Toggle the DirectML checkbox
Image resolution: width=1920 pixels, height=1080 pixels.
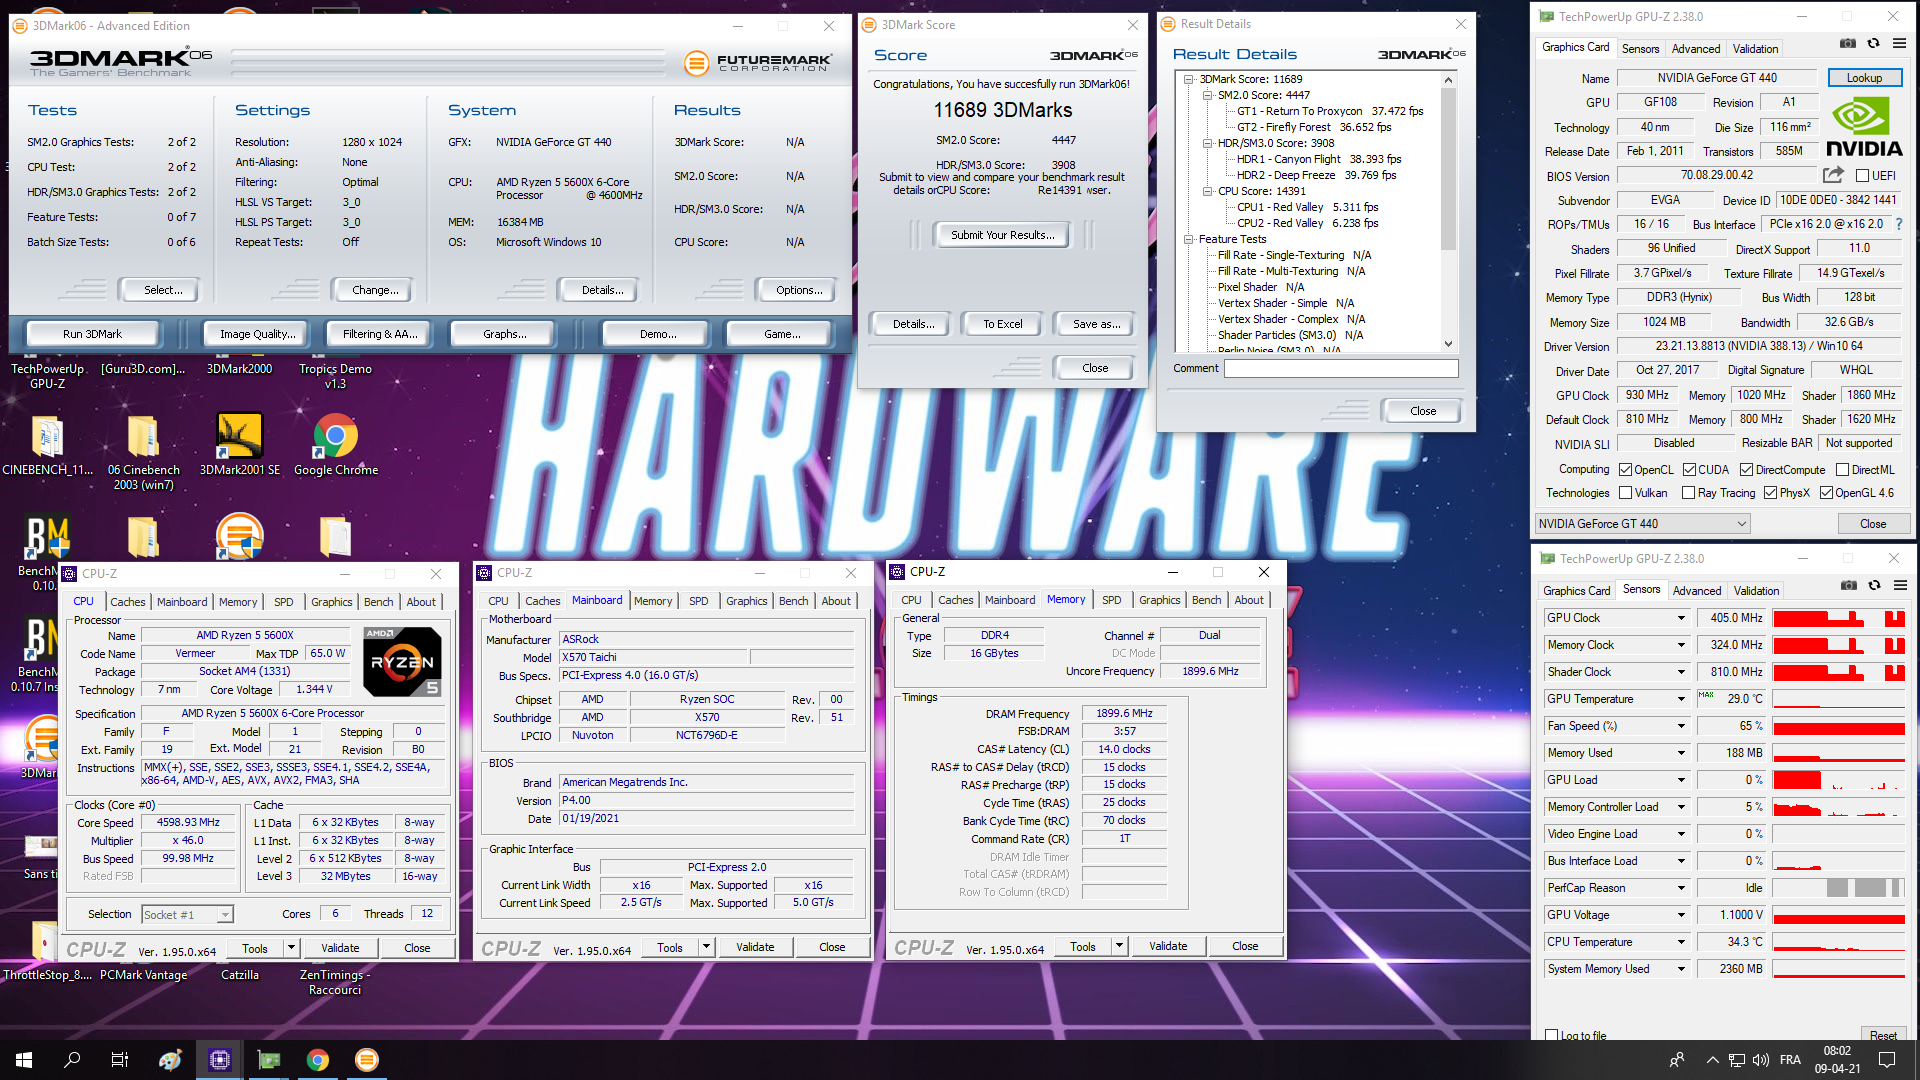click(1842, 470)
